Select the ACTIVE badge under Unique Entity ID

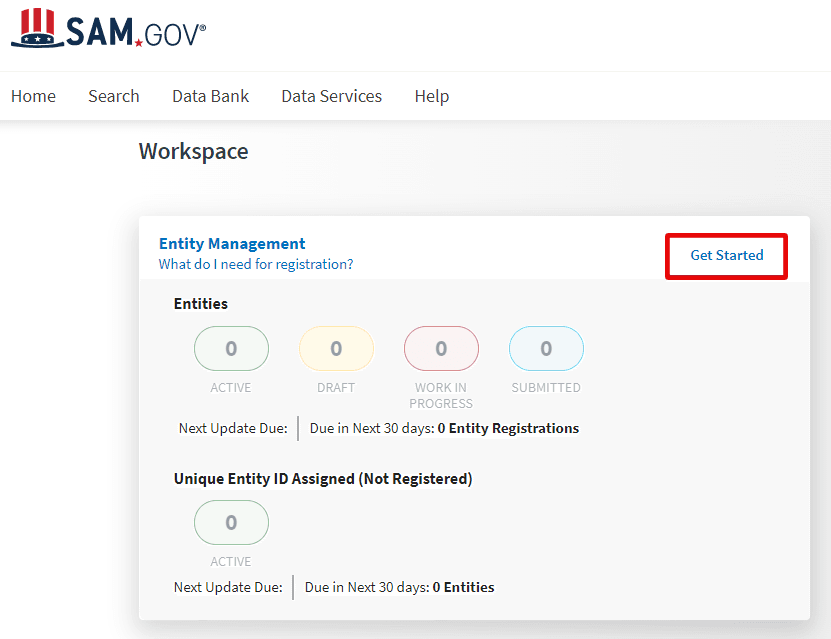pos(231,522)
